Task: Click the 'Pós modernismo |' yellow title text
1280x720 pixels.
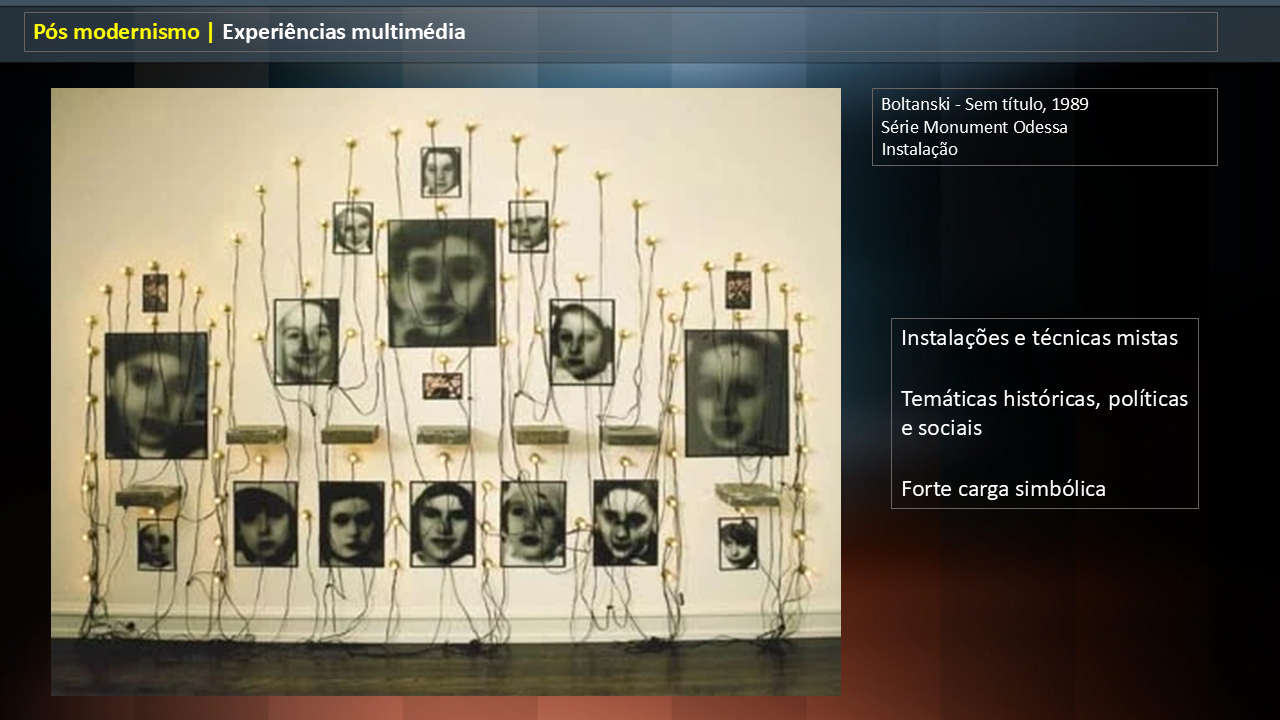Action: [124, 32]
